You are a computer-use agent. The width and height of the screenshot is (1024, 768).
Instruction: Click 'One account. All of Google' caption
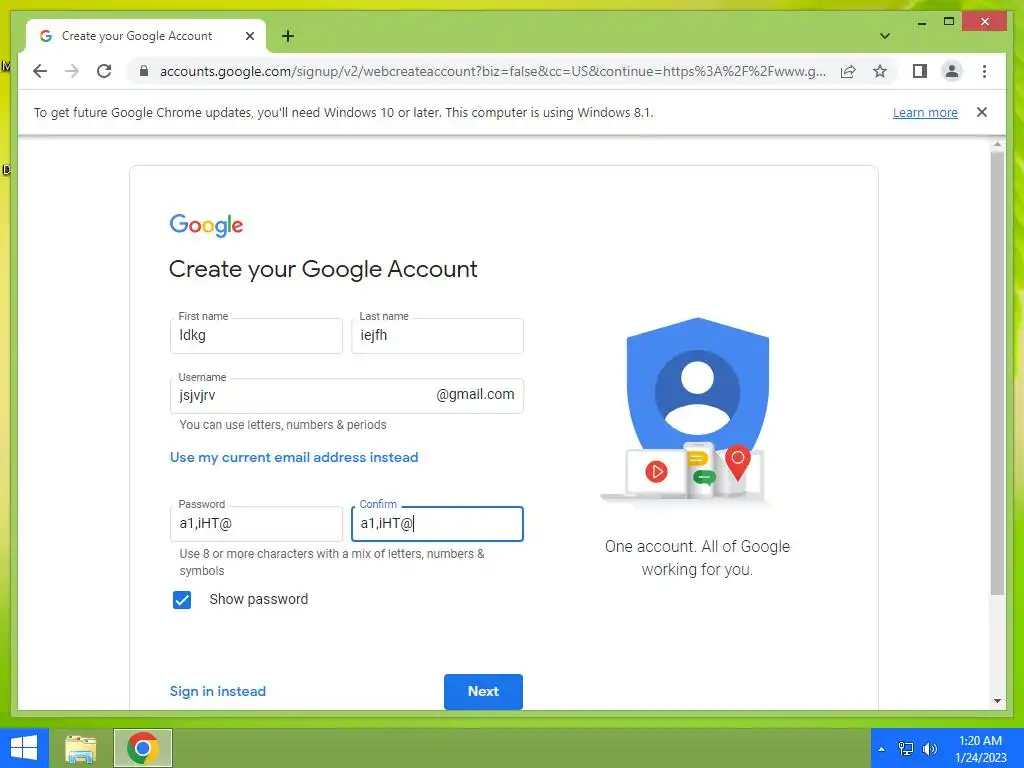697,547
